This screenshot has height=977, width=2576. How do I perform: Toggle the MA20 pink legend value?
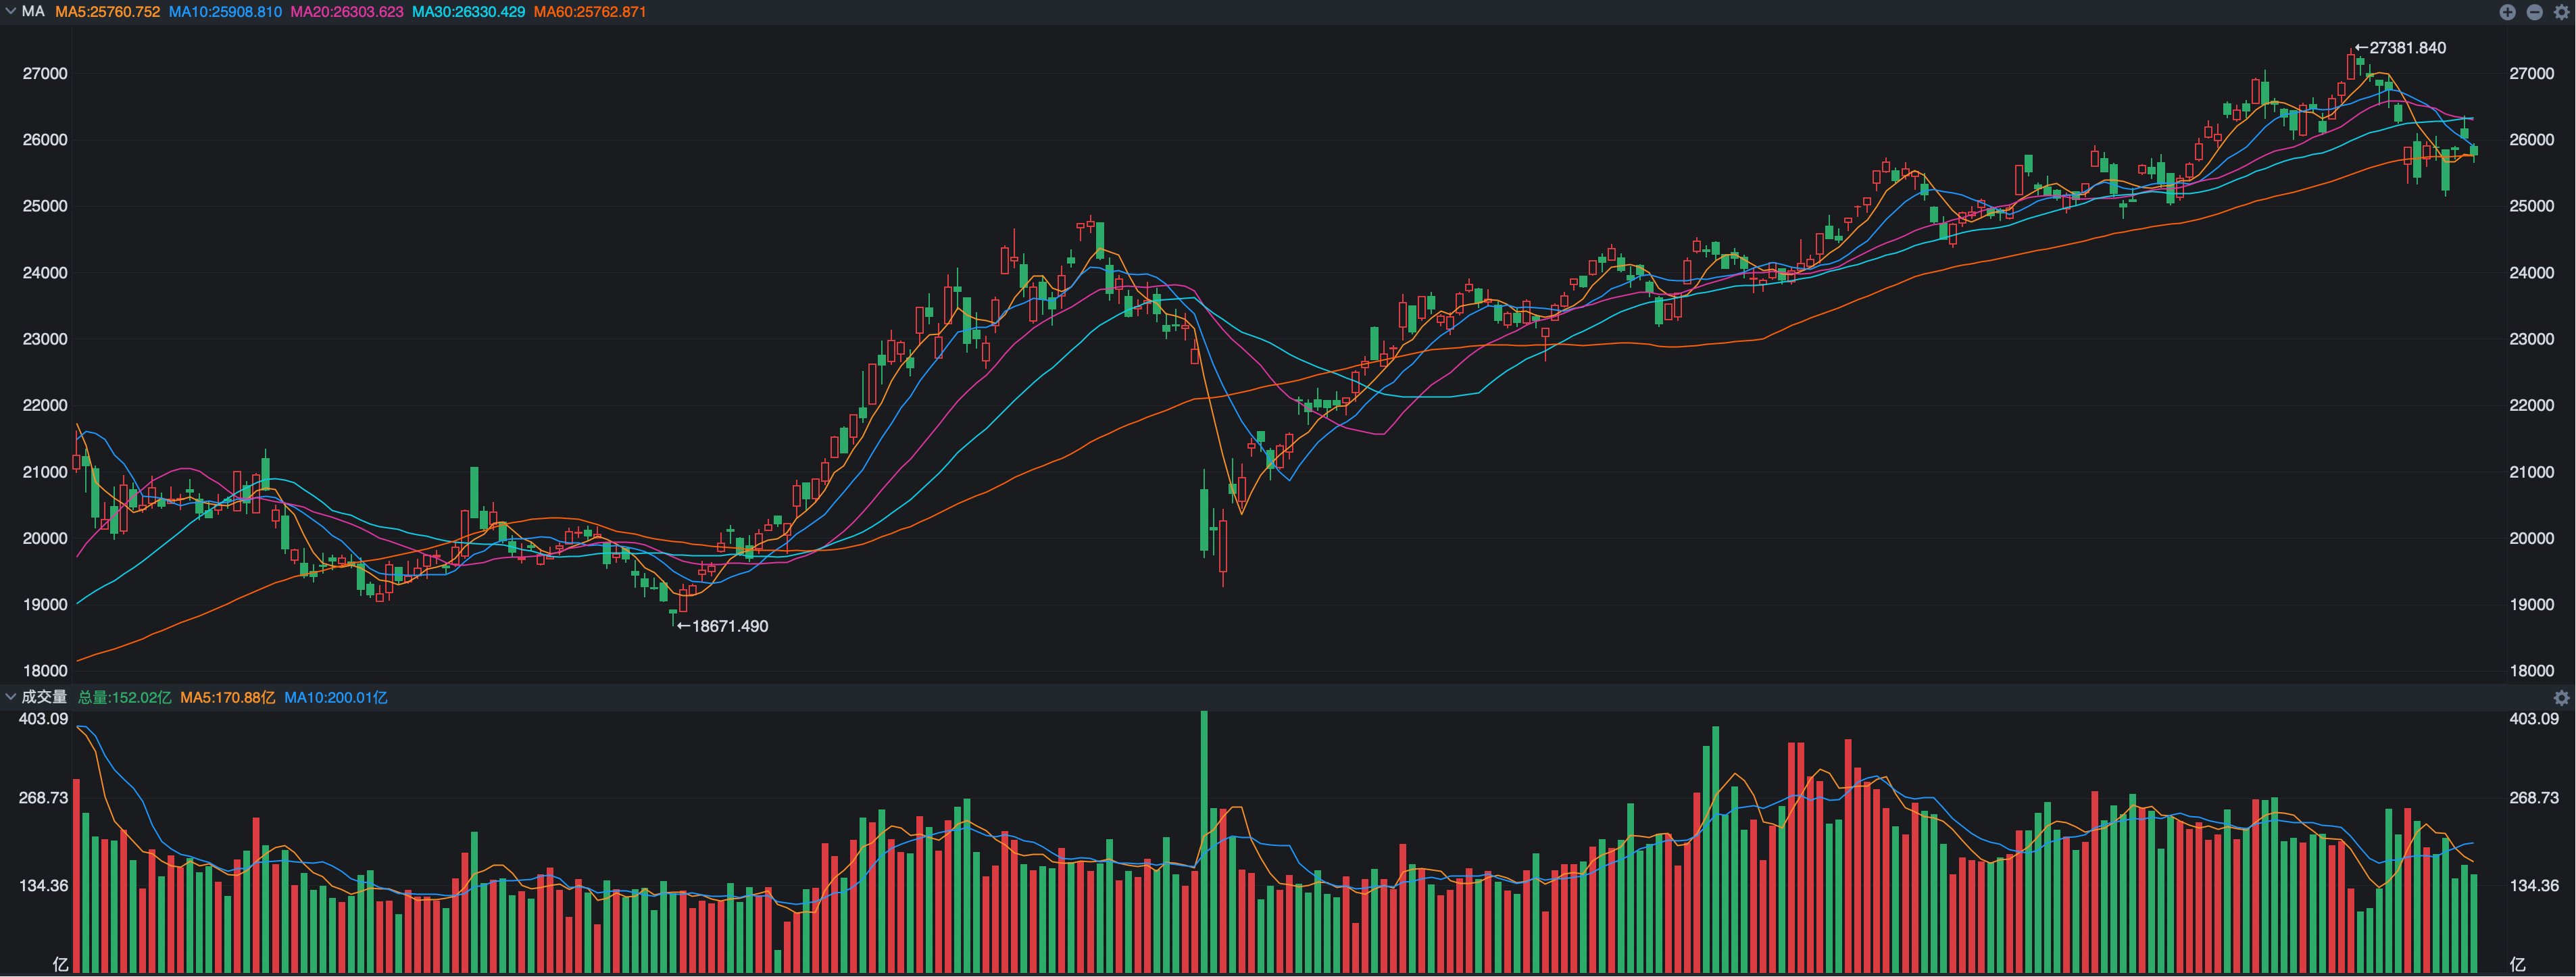(346, 12)
